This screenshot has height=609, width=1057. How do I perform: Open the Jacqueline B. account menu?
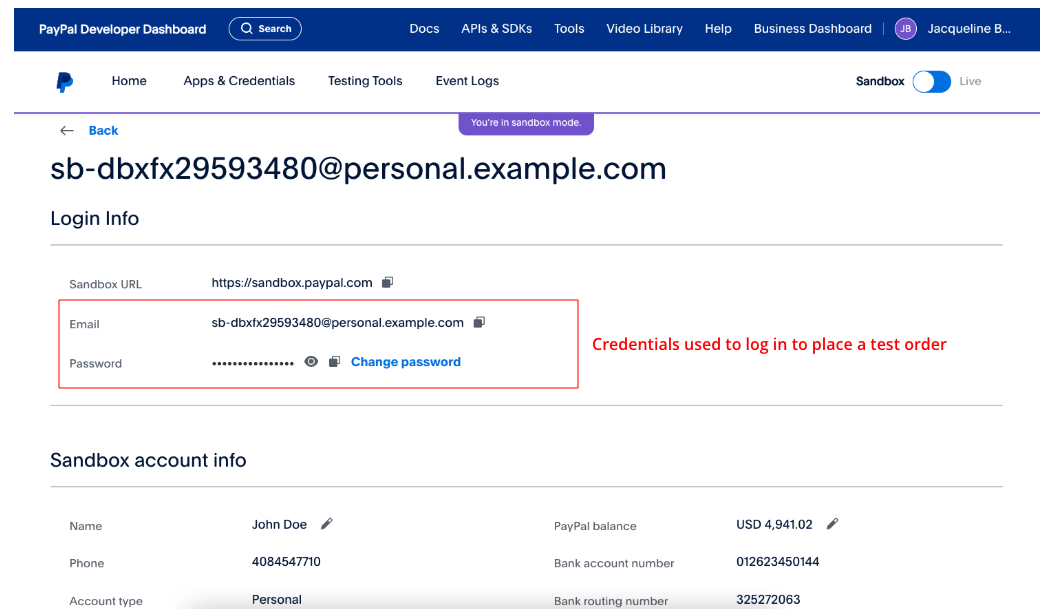(x=968, y=29)
